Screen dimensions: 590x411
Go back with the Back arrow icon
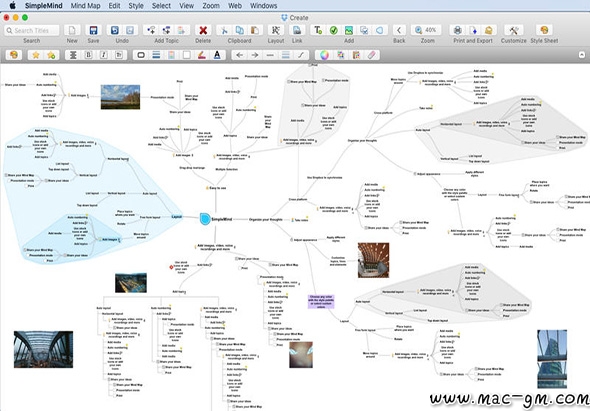(399, 30)
